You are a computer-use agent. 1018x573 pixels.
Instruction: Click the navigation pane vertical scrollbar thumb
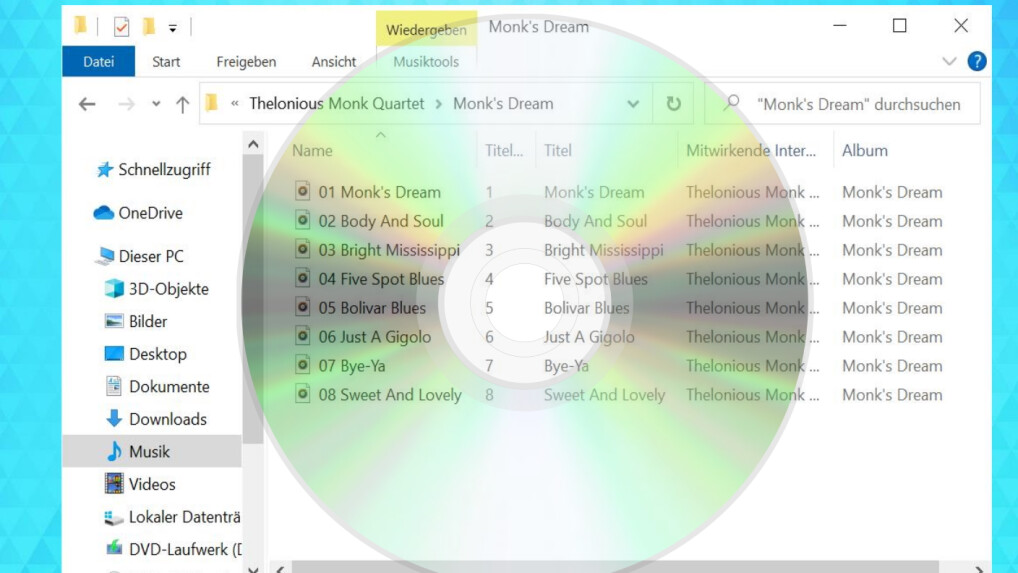pyautogui.click(x=253, y=299)
